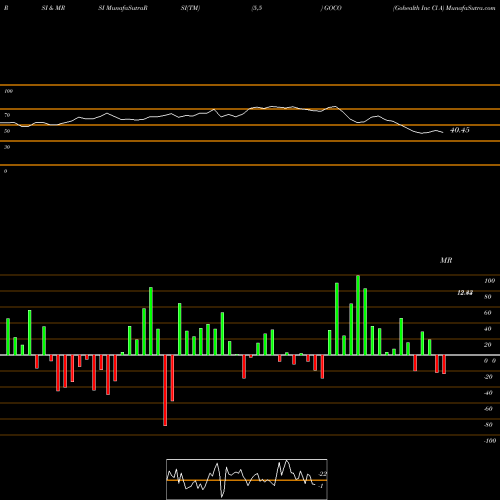Viewport: 500px width, 500px height.
Task: Click the 12.44 value in MR panel
Action: (465, 293)
